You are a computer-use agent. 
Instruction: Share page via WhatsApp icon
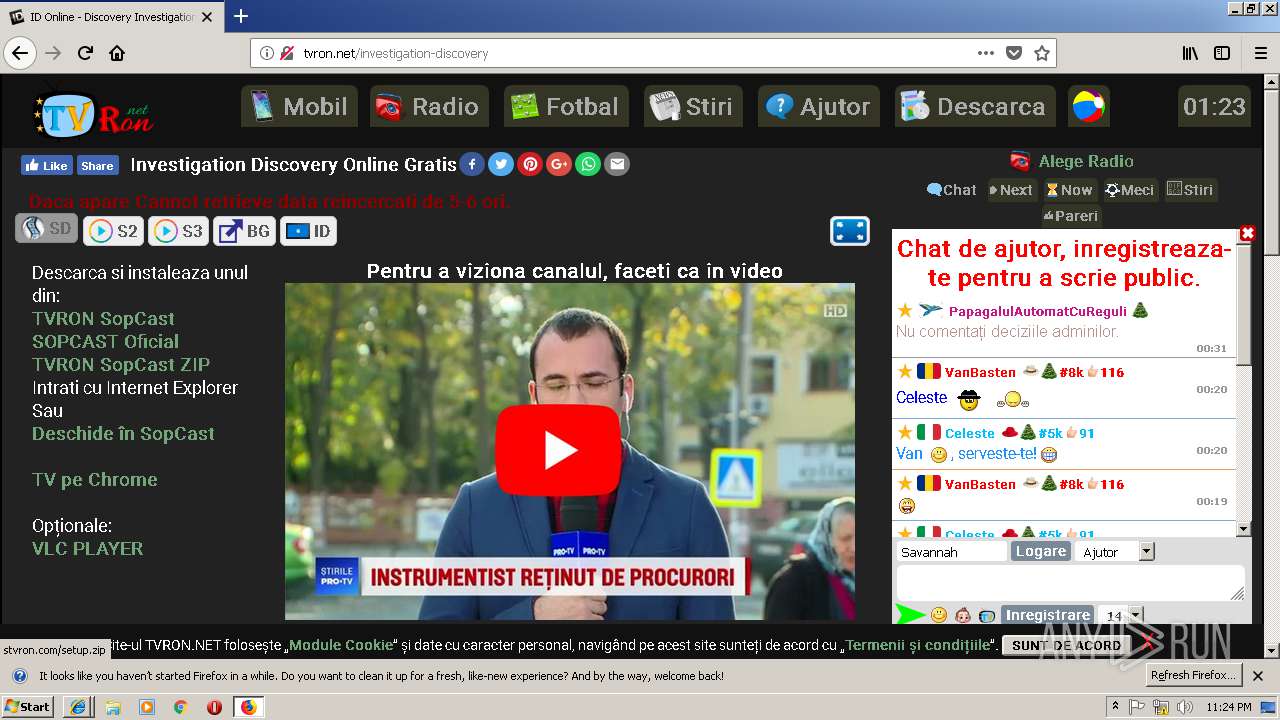(588, 164)
